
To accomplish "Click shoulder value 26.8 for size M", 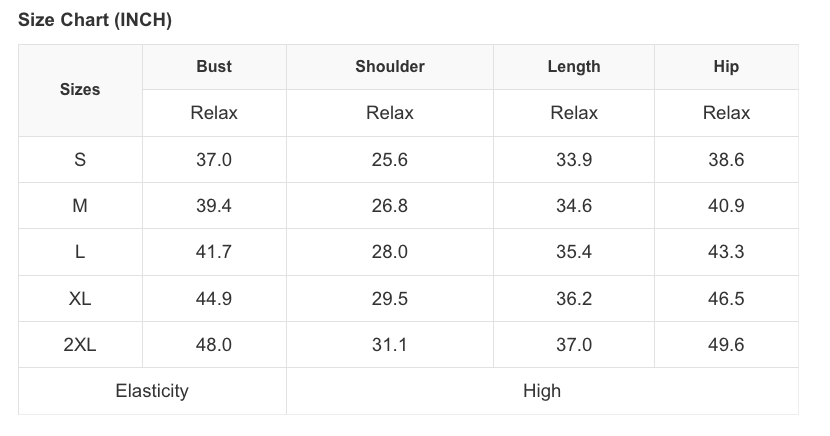I will click(x=390, y=206).
